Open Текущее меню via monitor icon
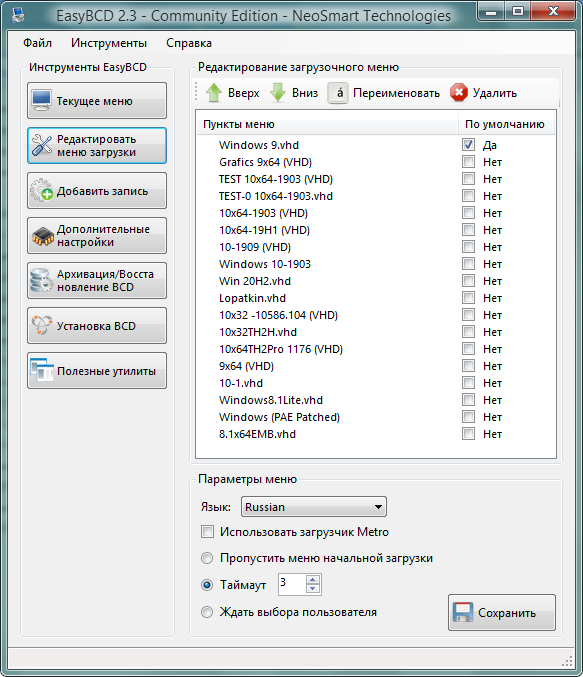This screenshot has width=583, height=677. pos(41,101)
